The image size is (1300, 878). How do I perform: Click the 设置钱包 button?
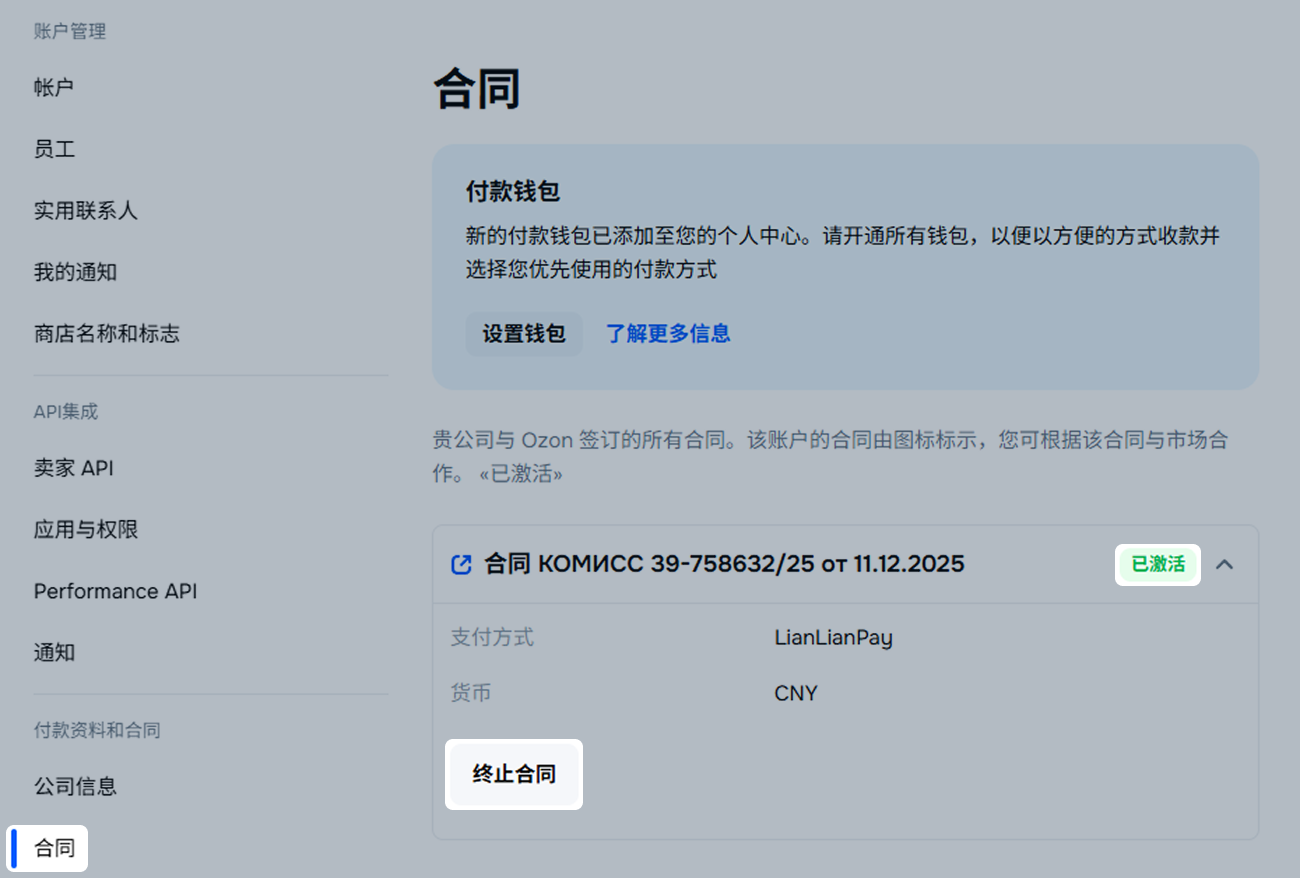pyautogui.click(x=524, y=334)
